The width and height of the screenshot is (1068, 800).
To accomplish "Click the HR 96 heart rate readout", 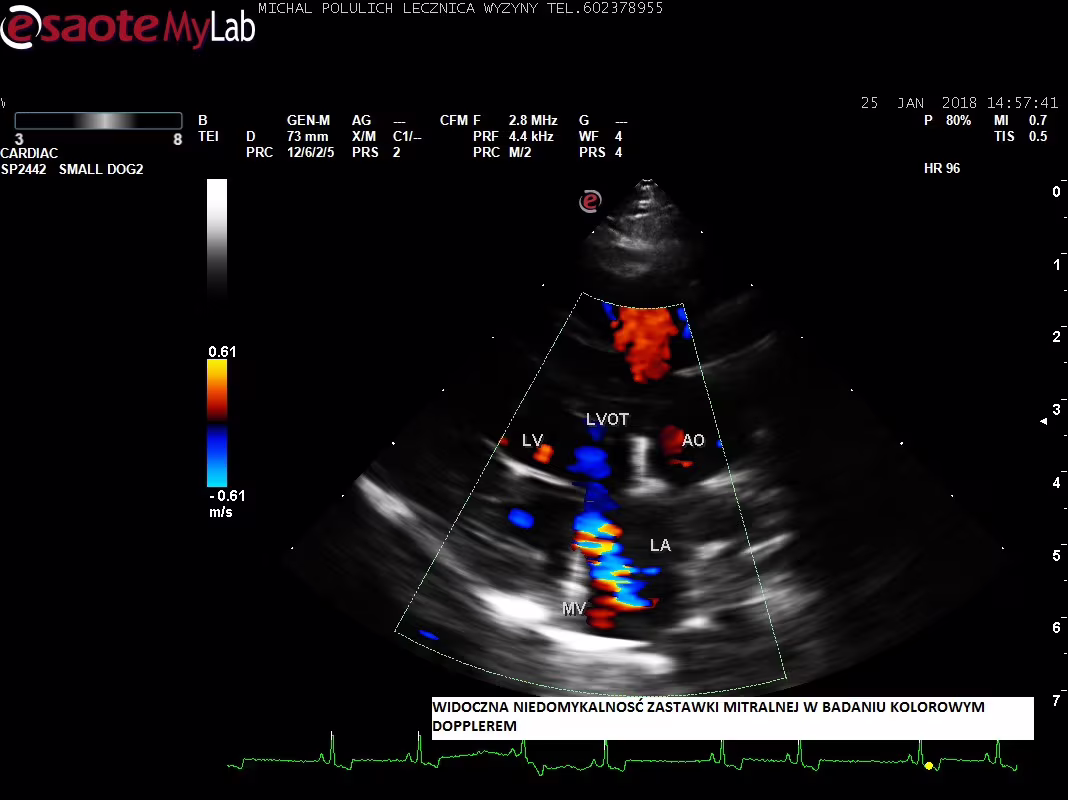I will [942, 169].
